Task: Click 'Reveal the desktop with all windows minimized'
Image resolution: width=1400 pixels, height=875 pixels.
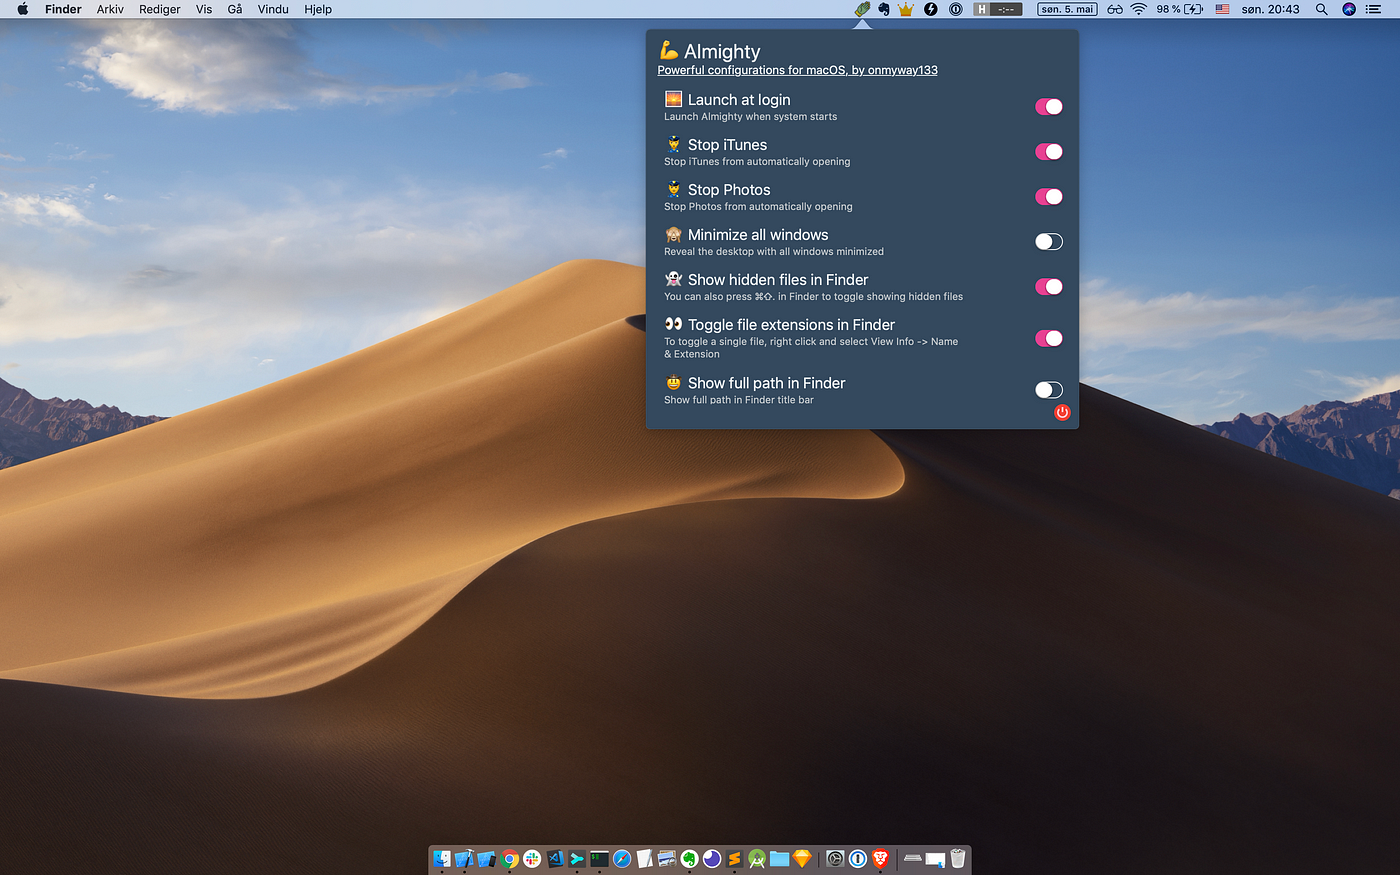Action: 774,252
